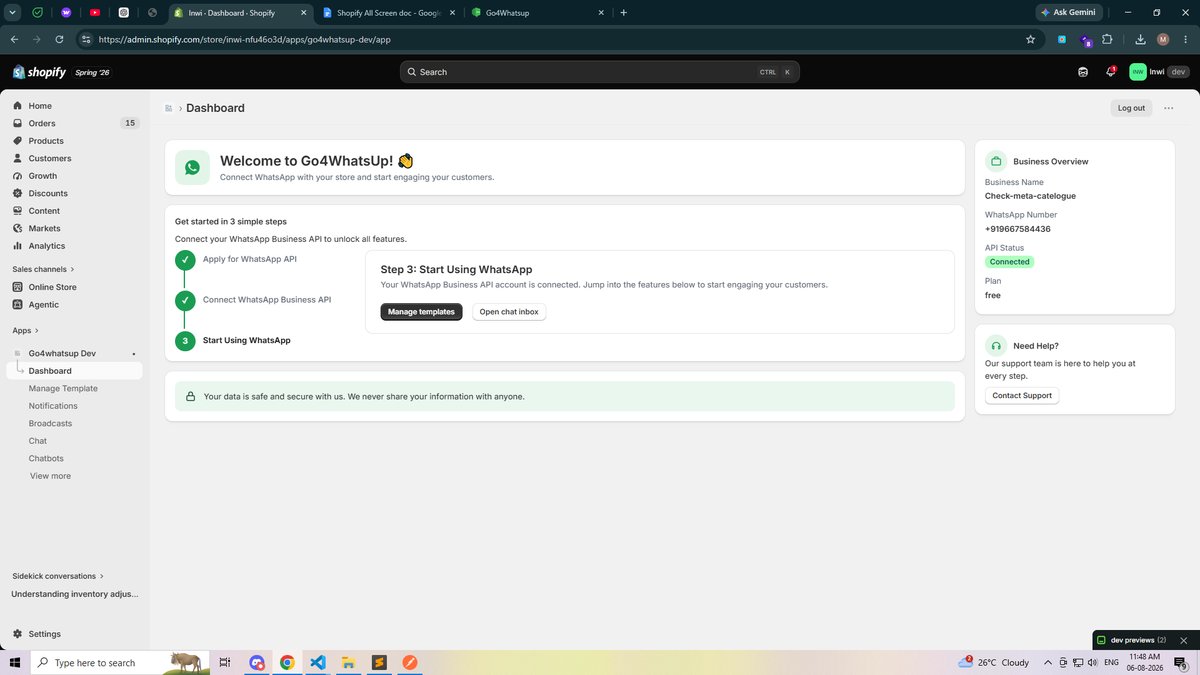Open the Chrome three-dot menu
This screenshot has height=675, width=1200.
click(x=1185, y=39)
